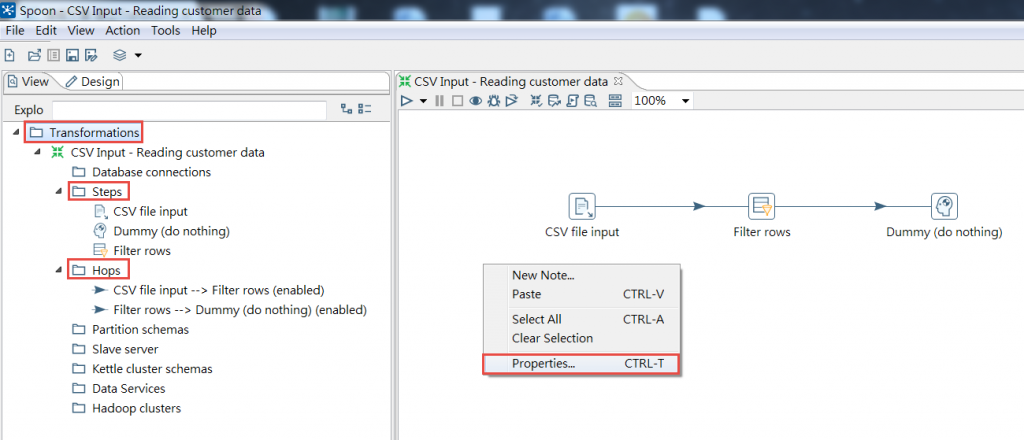This screenshot has width=1024, height=440.
Task: Pause the running transformation
Action: 440,101
